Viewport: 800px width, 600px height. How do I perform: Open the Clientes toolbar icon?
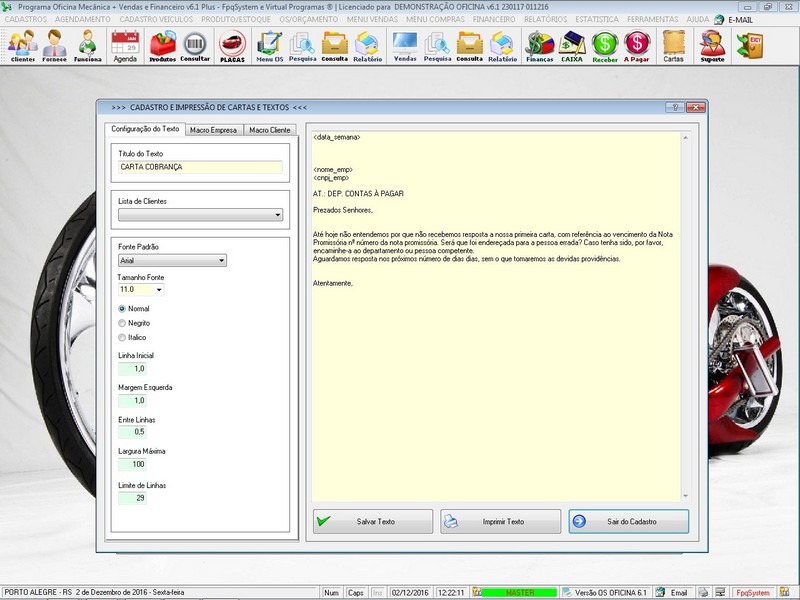click(22, 46)
